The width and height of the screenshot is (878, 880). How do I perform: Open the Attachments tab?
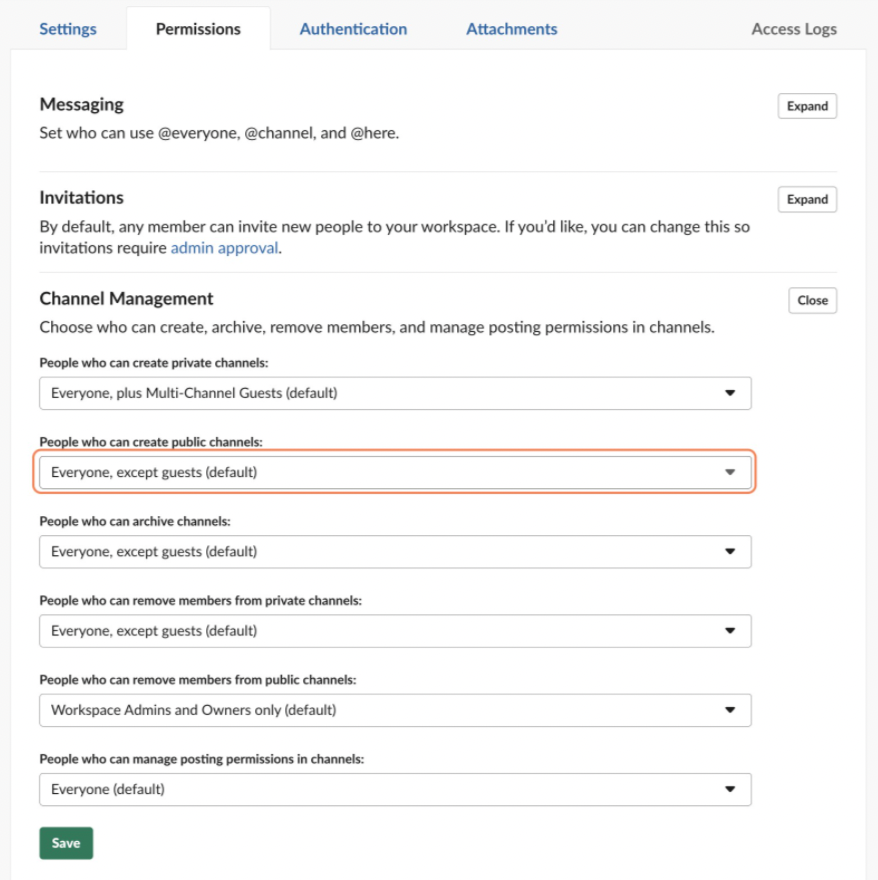click(511, 29)
